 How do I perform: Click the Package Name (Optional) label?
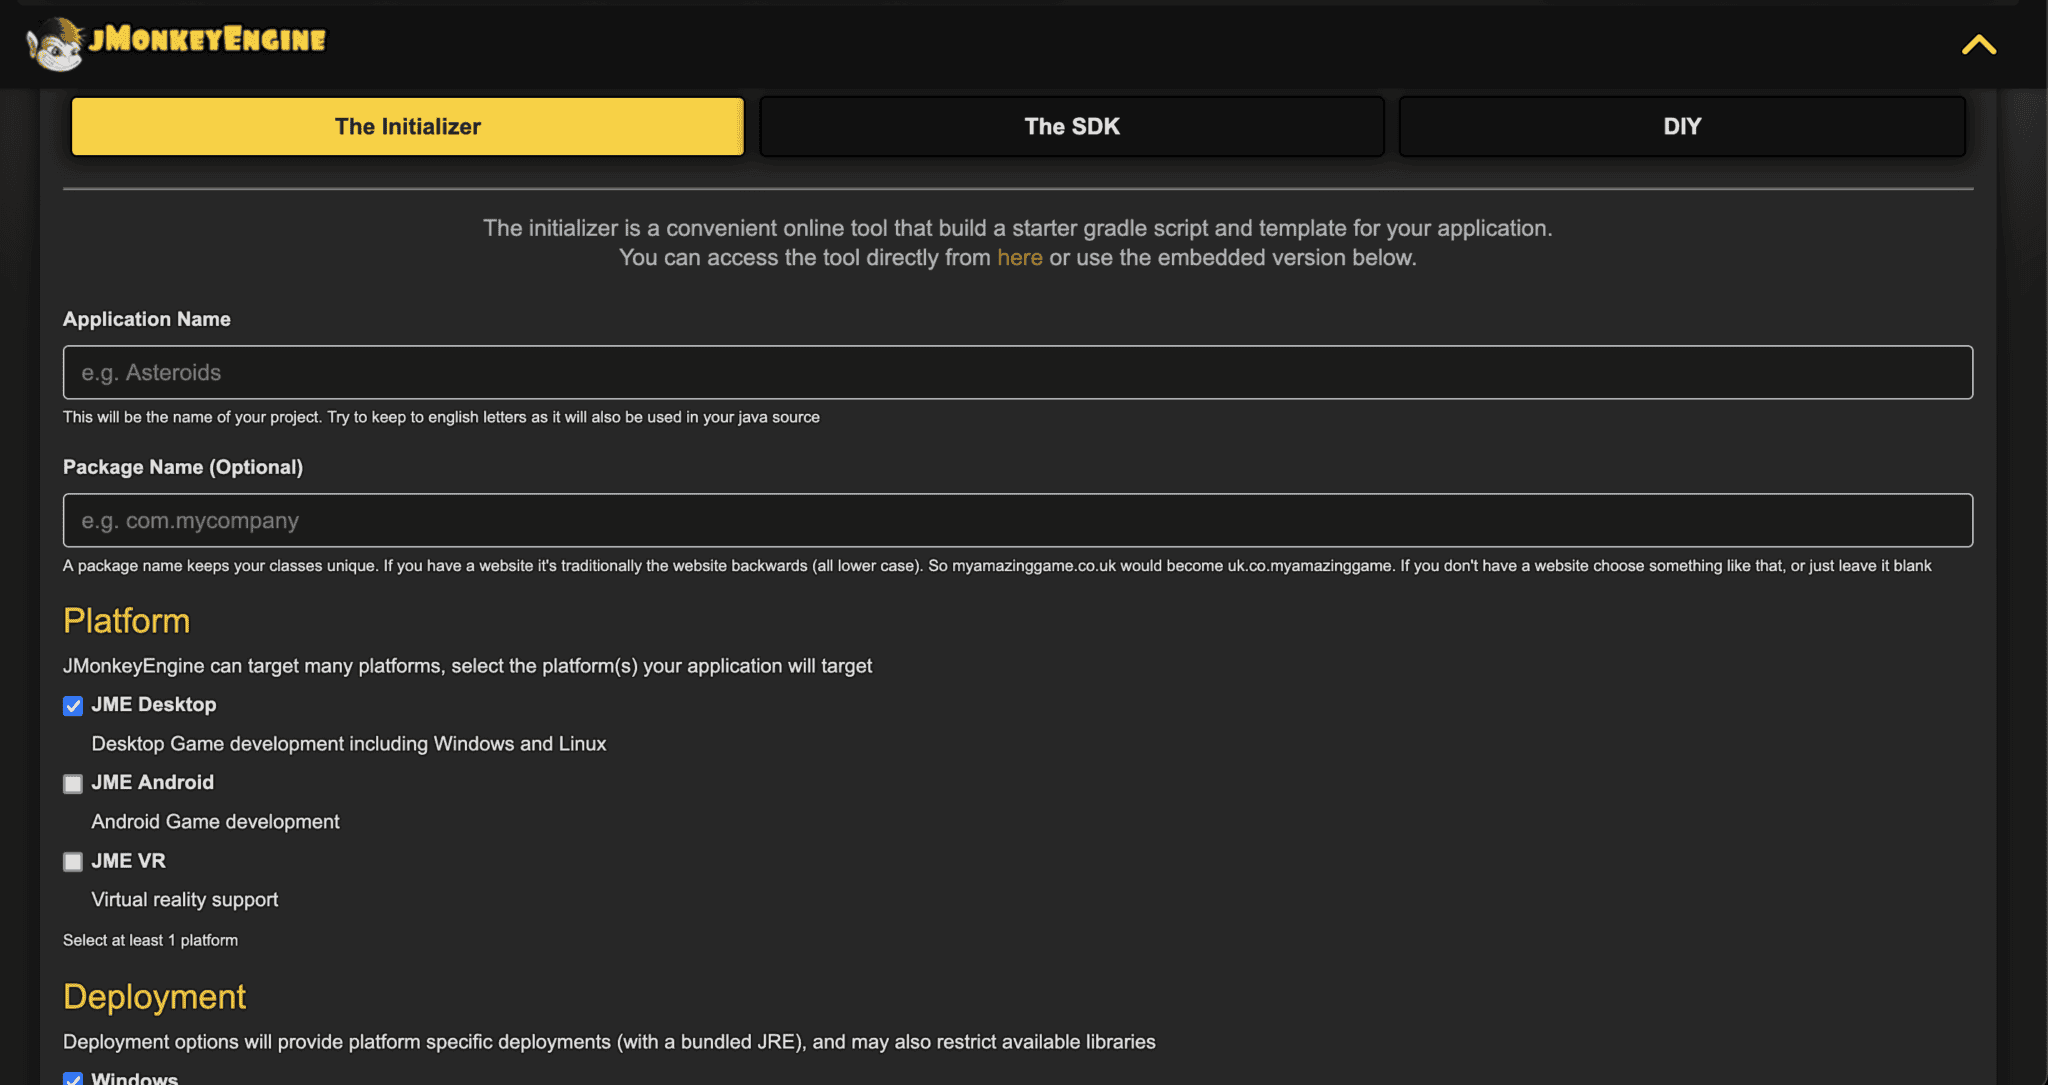(x=182, y=467)
